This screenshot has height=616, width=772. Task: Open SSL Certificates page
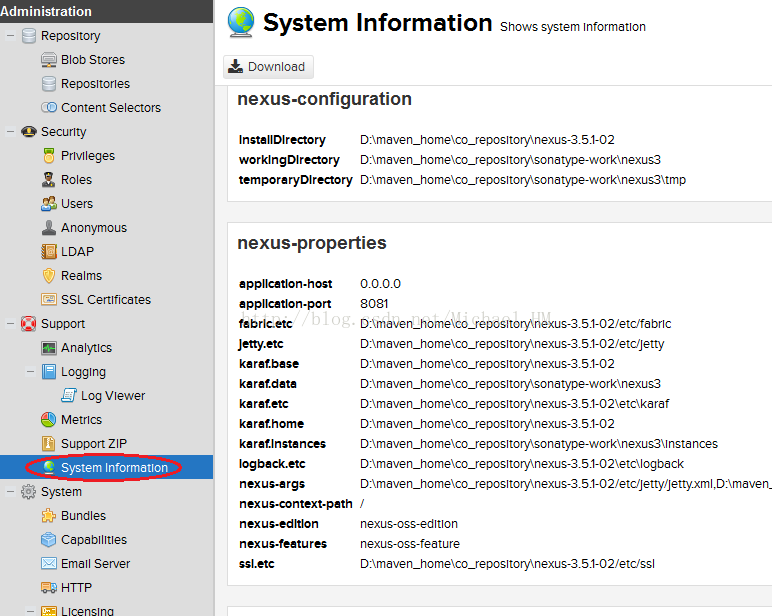106,300
